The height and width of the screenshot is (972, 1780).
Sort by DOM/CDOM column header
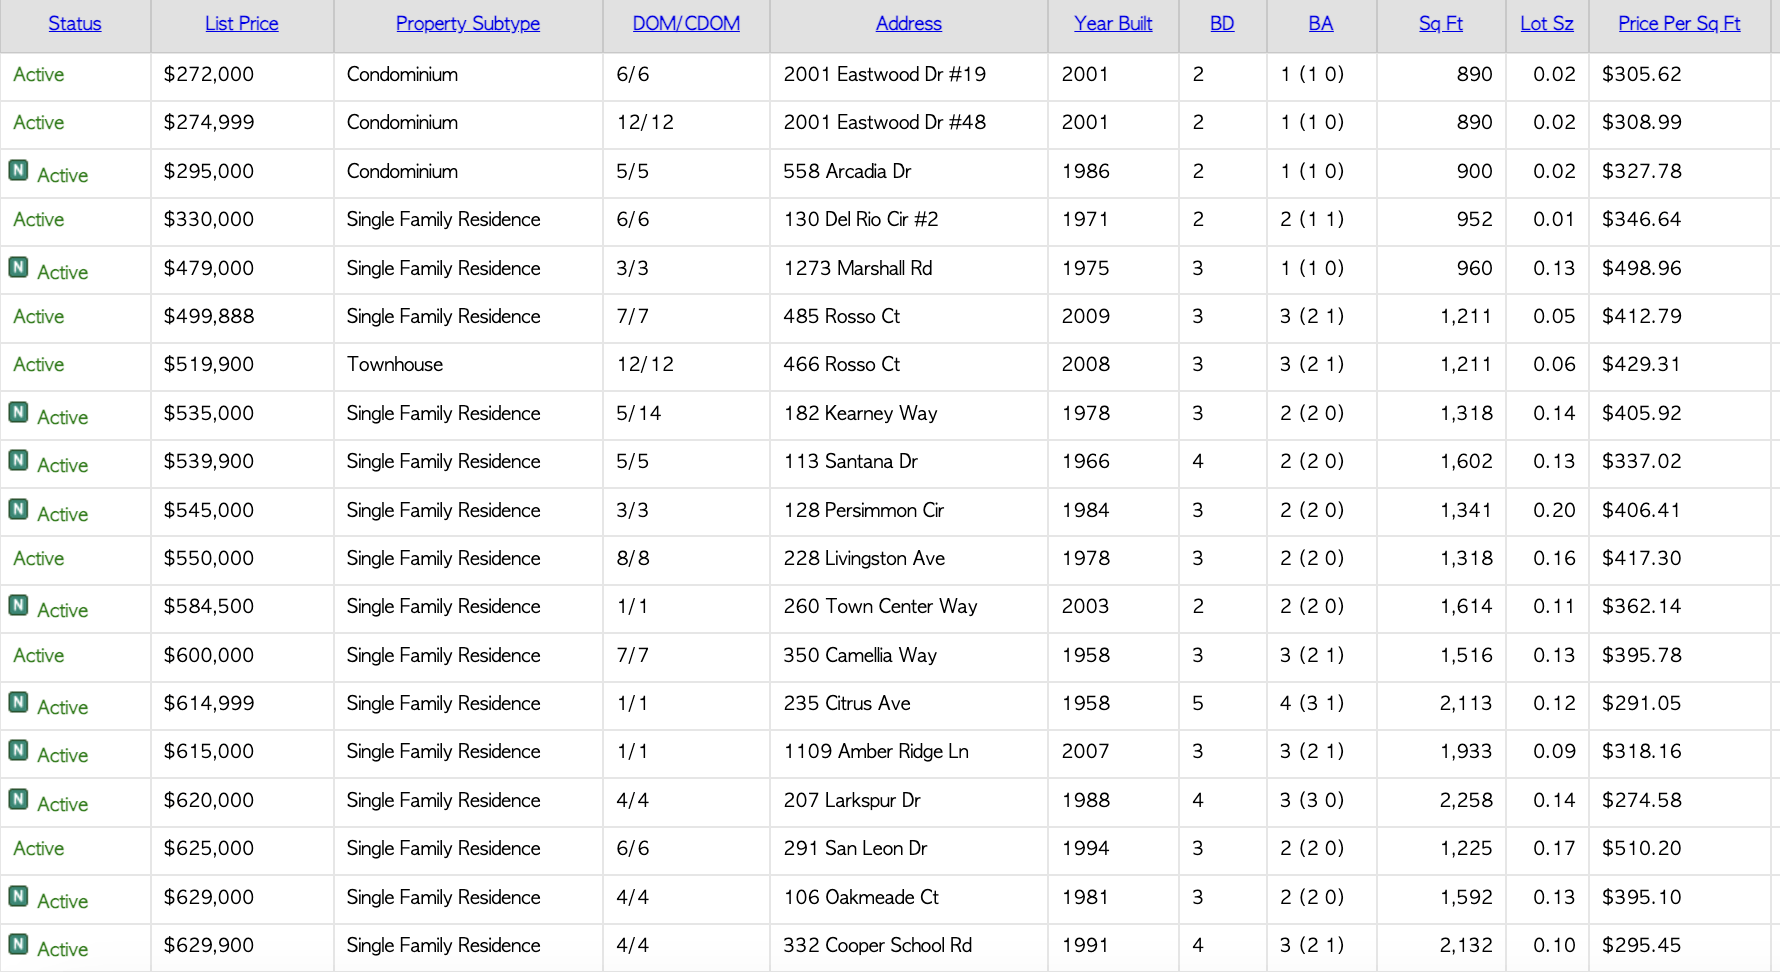pos(686,24)
